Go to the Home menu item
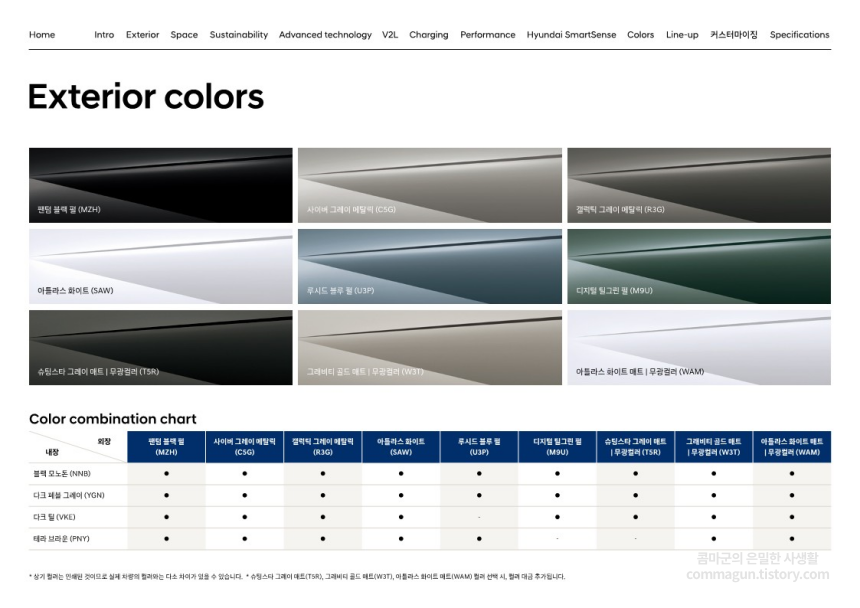This screenshot has height=608, width=860. pos(42,35)
